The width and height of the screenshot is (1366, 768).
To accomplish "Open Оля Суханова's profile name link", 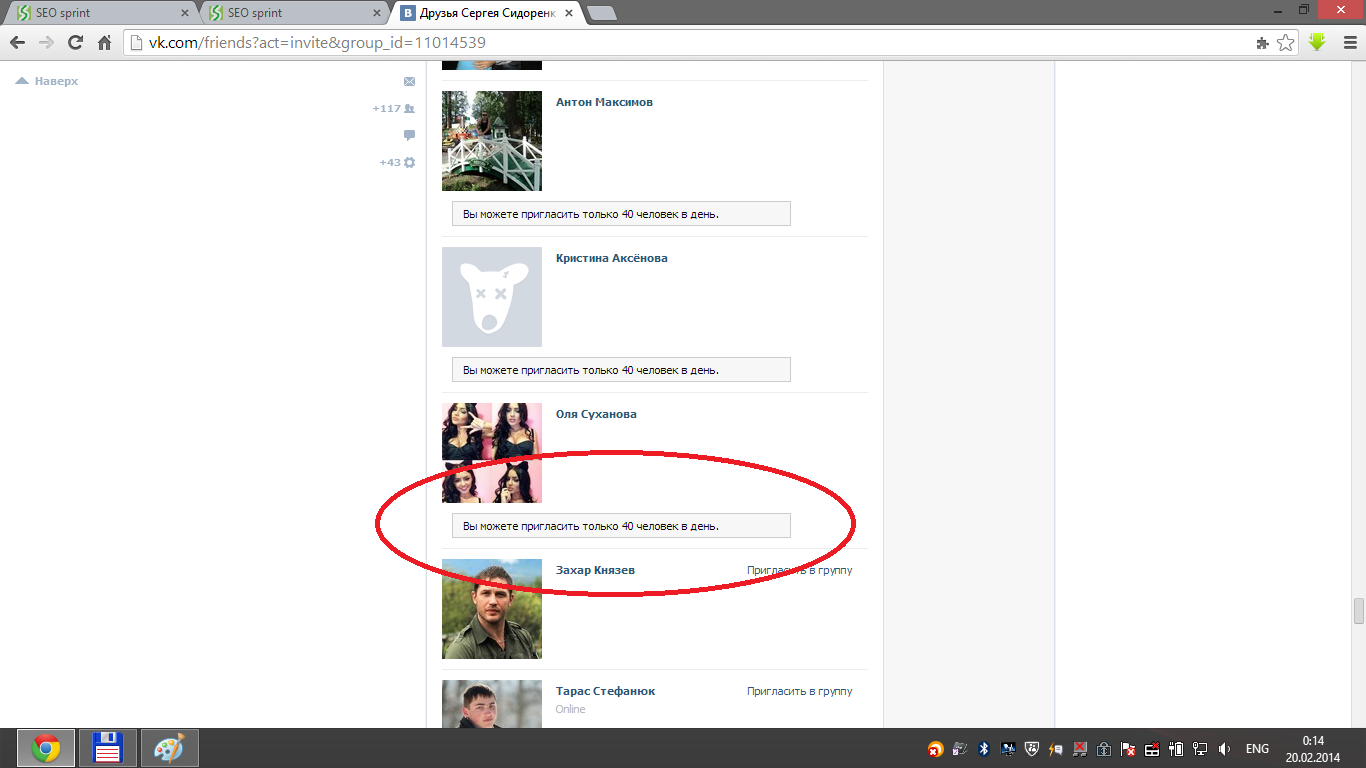I will (x=596, y=414).
